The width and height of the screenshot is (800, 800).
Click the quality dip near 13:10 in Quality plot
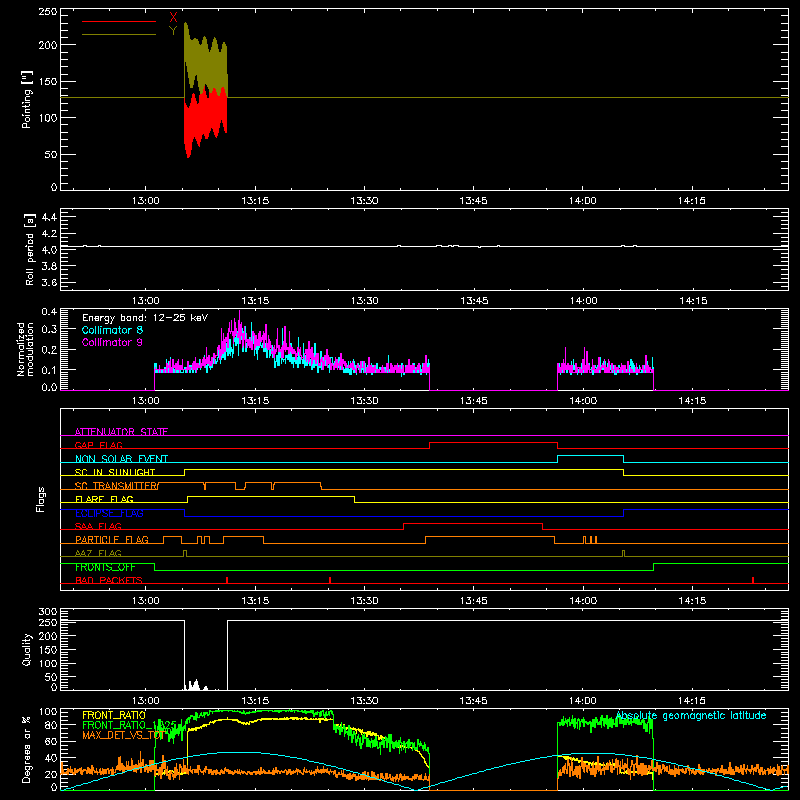coord(206,655)
